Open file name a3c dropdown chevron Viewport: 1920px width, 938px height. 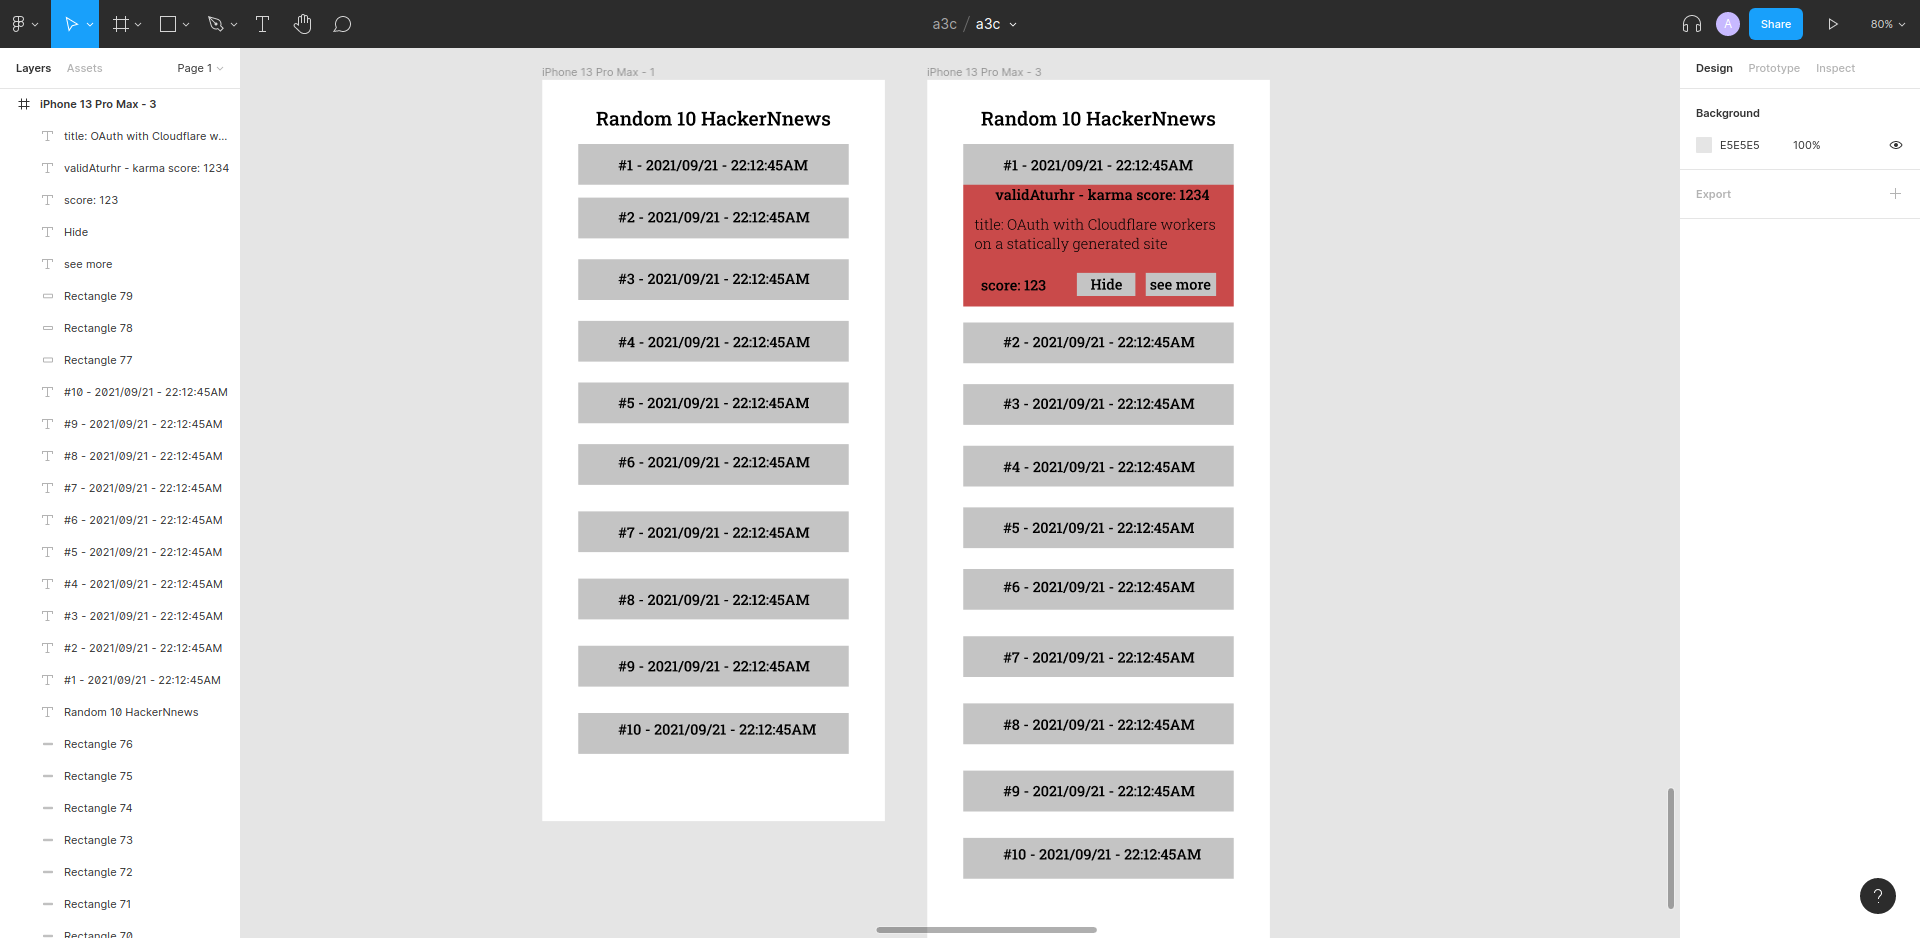[1013, 24]
